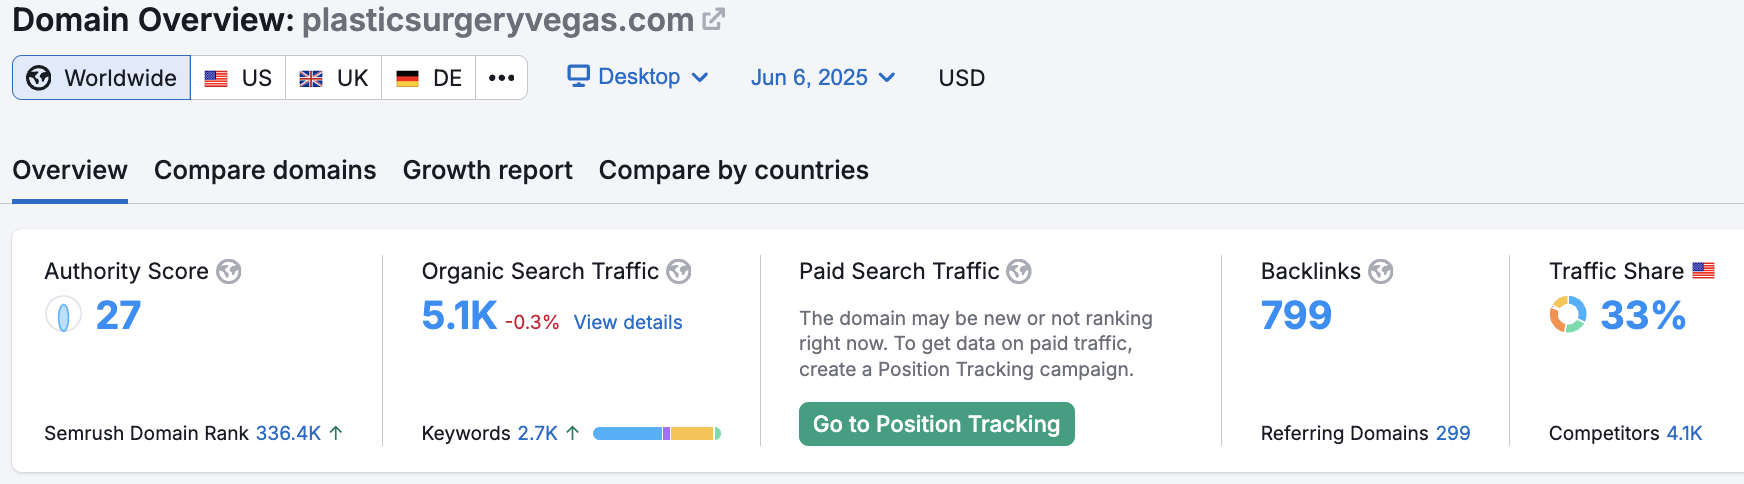Select Worldwide database toggle

[102, 78]
